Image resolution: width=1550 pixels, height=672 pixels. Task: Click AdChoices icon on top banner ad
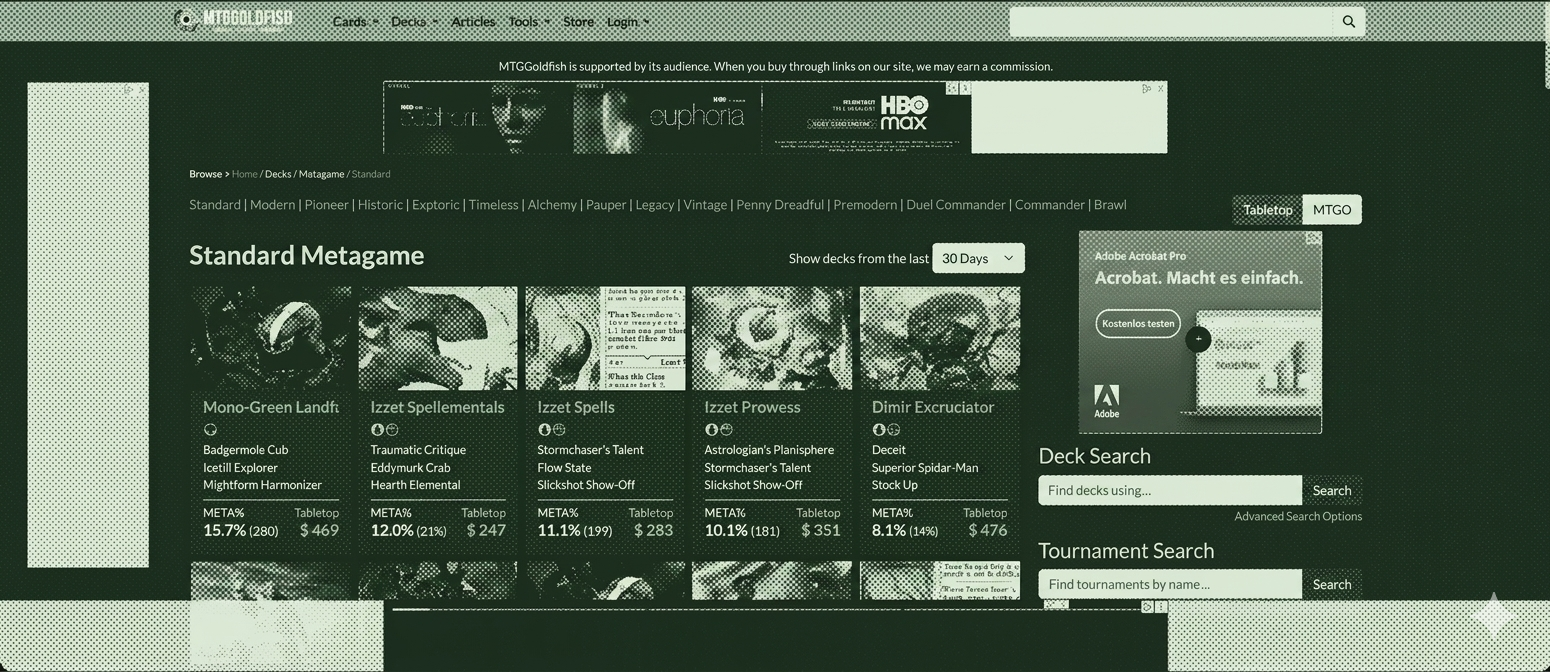point(1146,88)
